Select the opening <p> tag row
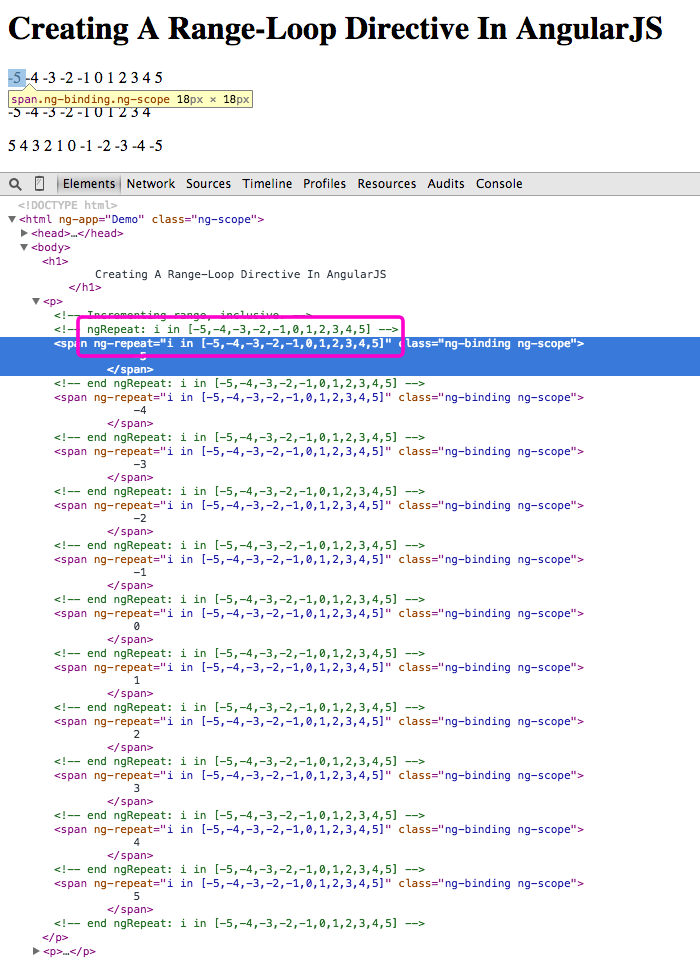Screen dimensions: 700x960 (53, 301)
